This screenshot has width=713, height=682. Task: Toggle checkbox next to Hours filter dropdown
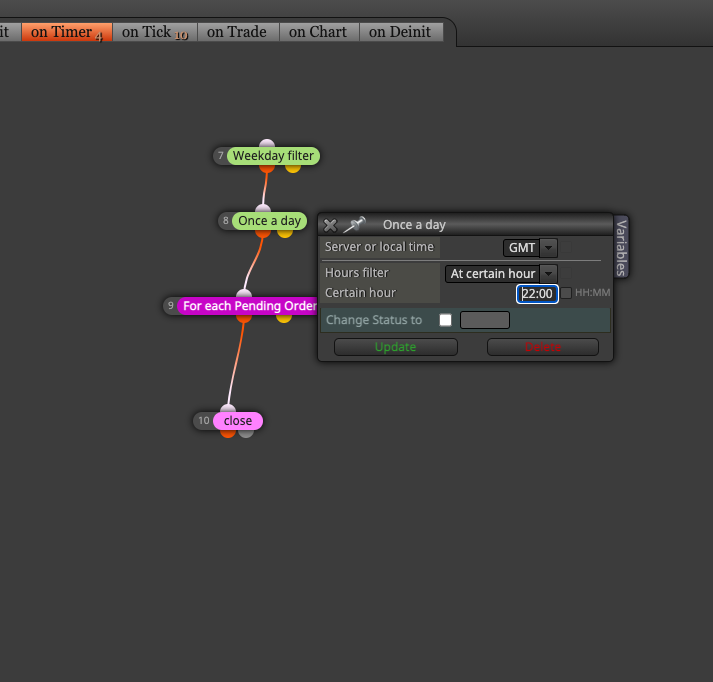(566, 273)
